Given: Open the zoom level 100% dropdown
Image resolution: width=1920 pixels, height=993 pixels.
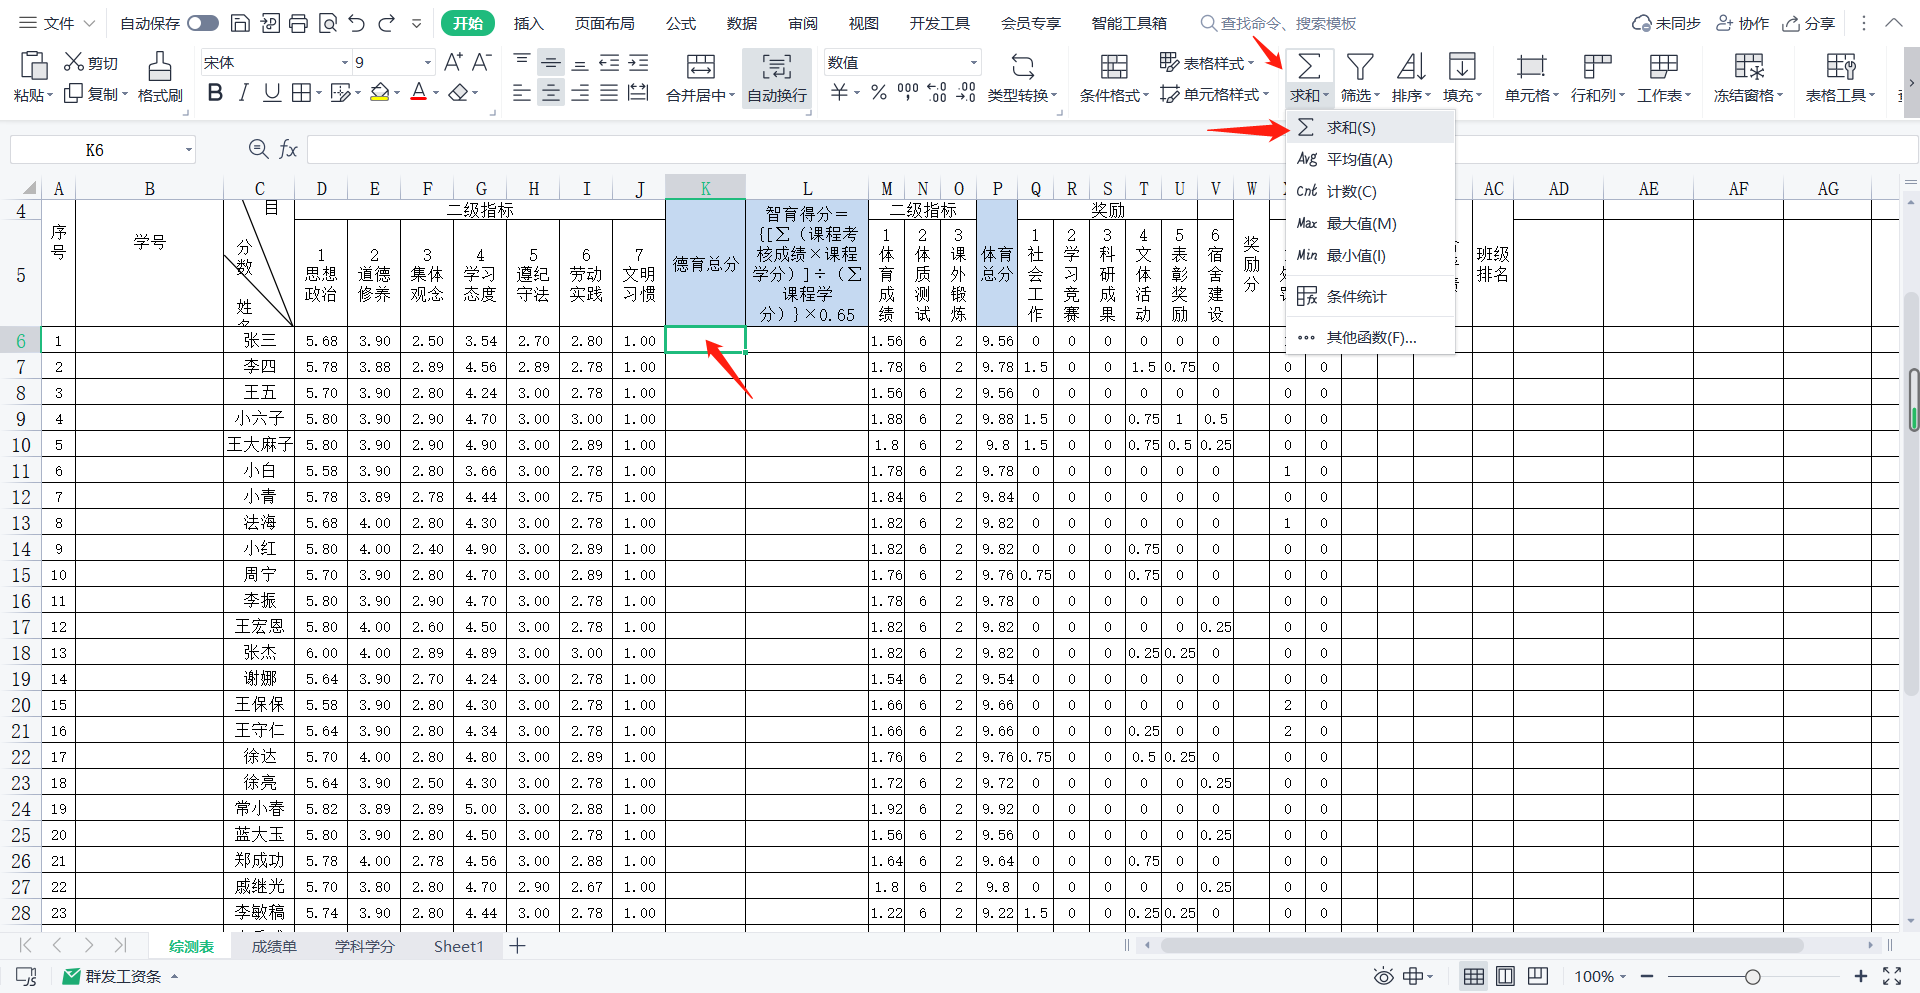Looking at the screenshot, I should [1600, 976].
